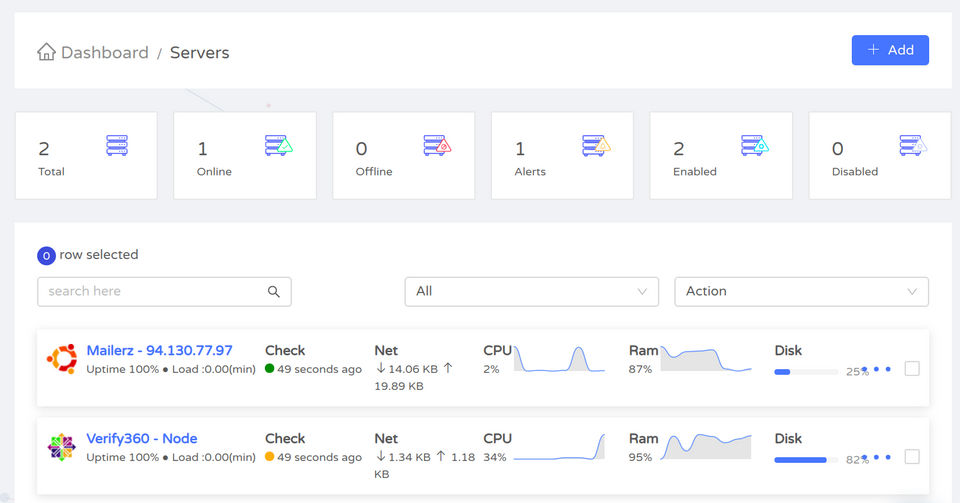This screenshot has width=960, height=503.
Task: Expand the Action dropdown
Action: 801,292
